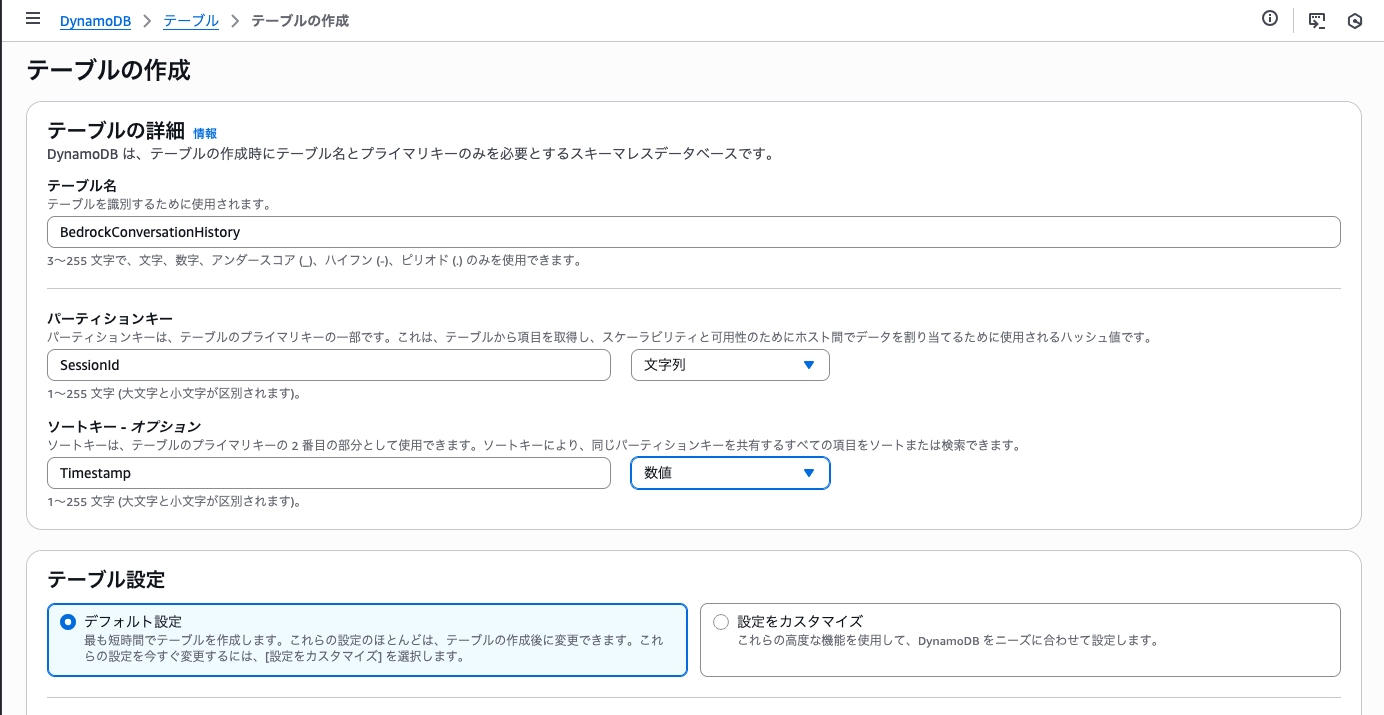Click the info circle icon in header
Screen dimensions: 1384x715
[1270, 18]
